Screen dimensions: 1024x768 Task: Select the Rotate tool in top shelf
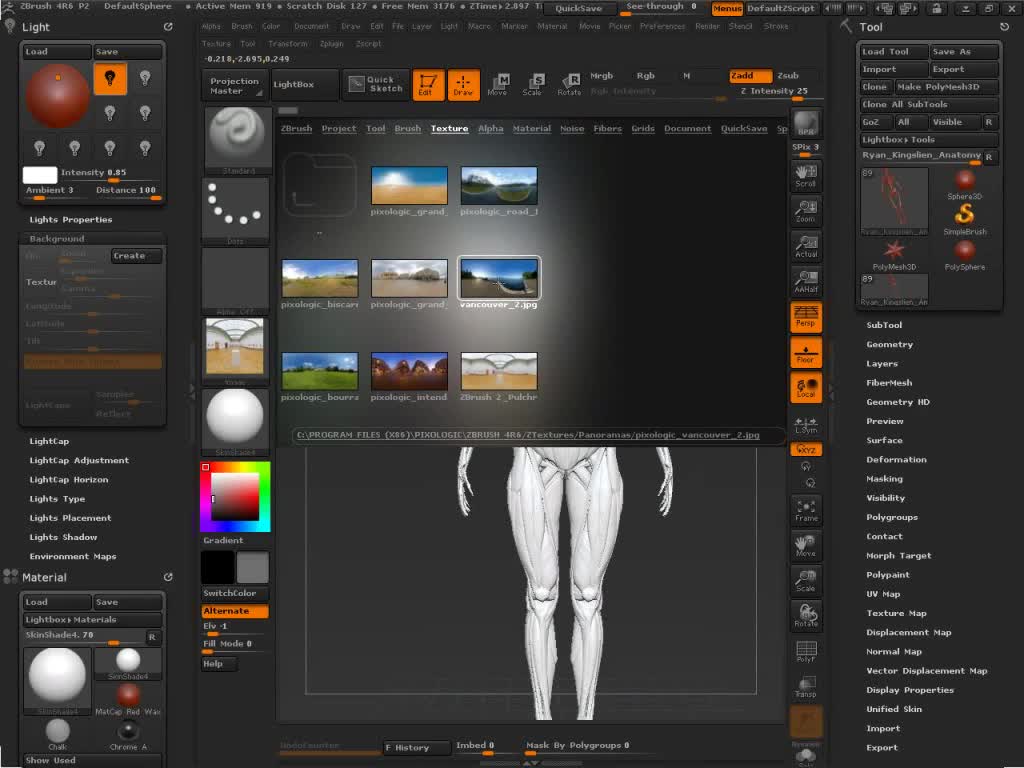tap(569, 85)
